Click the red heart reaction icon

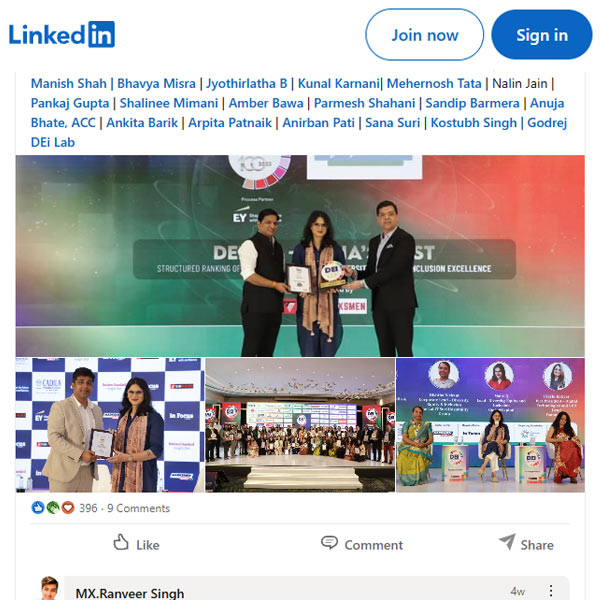coord(68,508)
